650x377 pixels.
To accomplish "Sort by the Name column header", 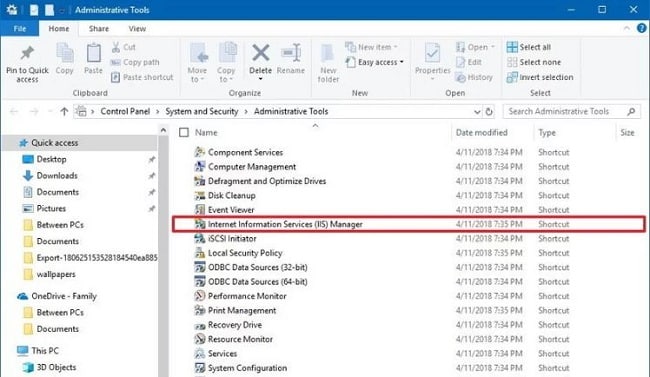I will pyautogui.click(x=206, y=133).
